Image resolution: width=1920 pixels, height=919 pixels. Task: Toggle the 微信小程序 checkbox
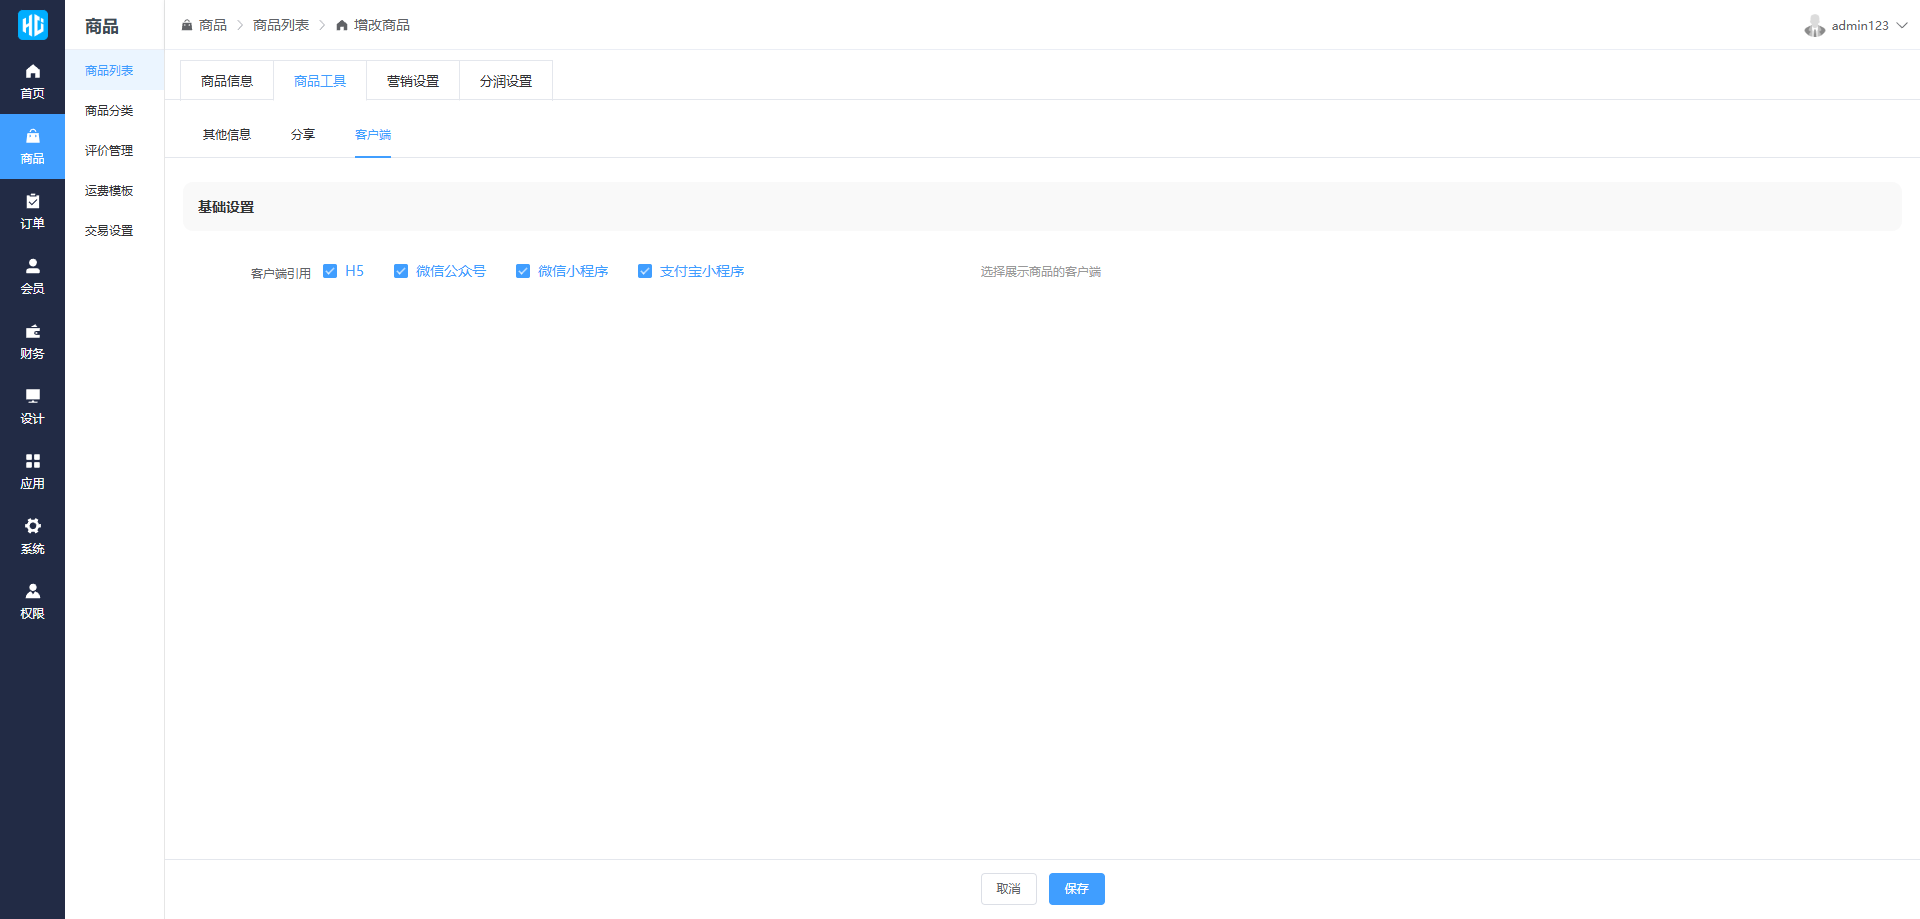pos(523,271)
